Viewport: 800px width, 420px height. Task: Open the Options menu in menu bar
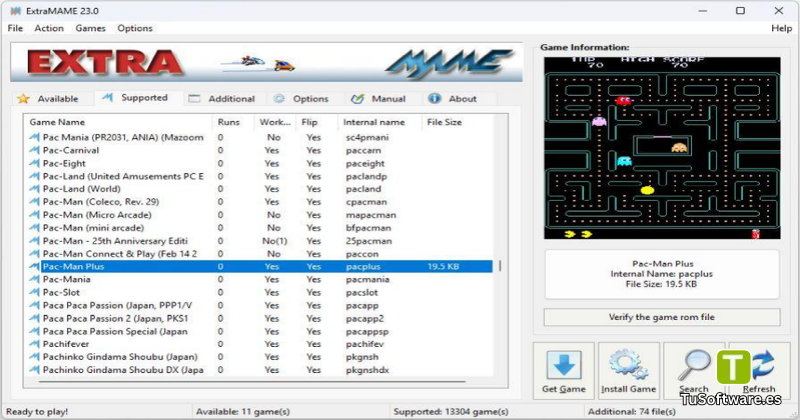(x=135, y=28)
